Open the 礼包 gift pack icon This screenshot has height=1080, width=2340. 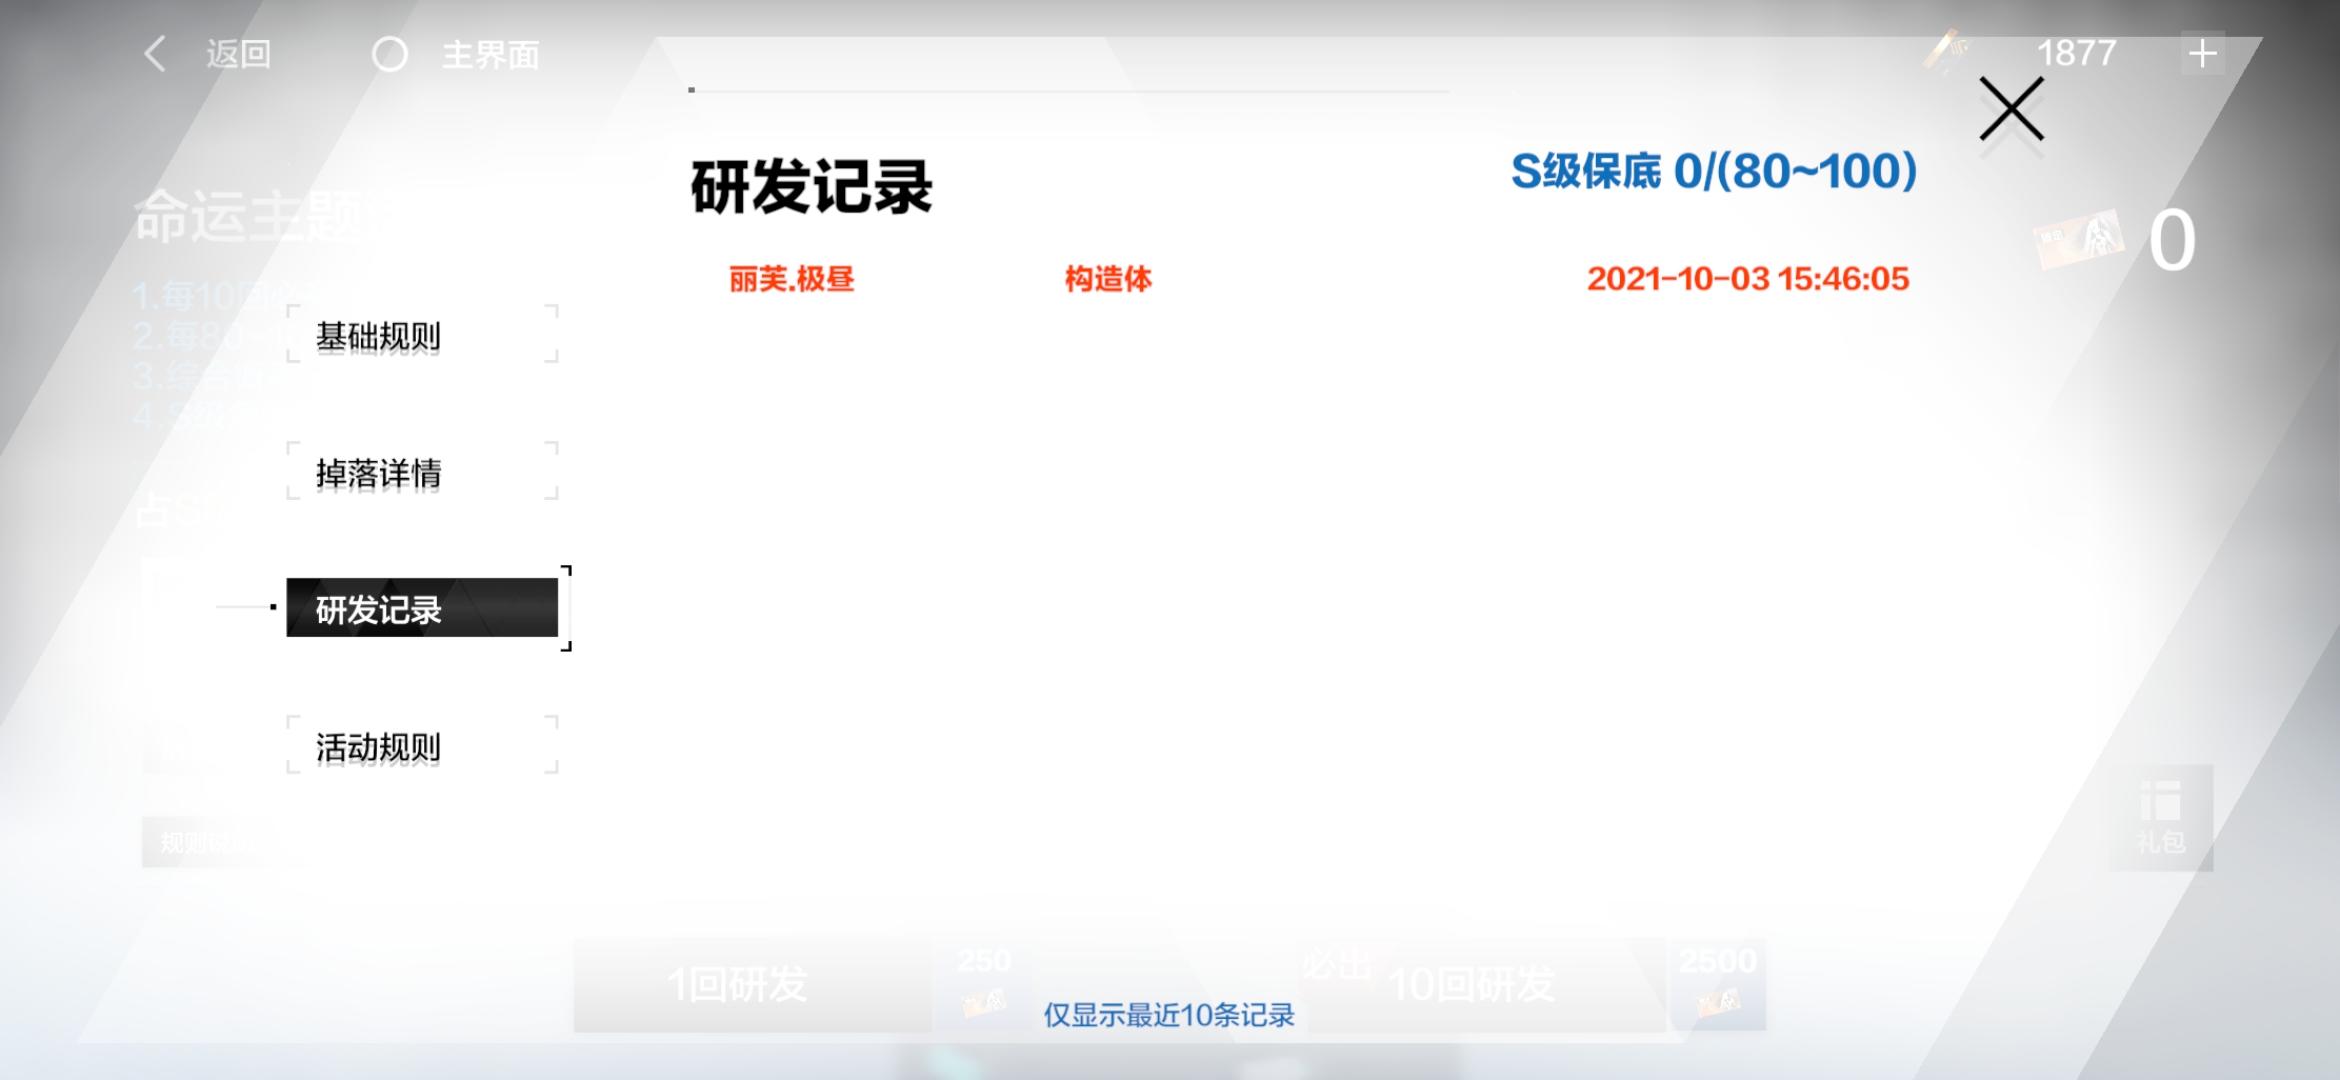pyautogui.click(x=2160, y=817)
